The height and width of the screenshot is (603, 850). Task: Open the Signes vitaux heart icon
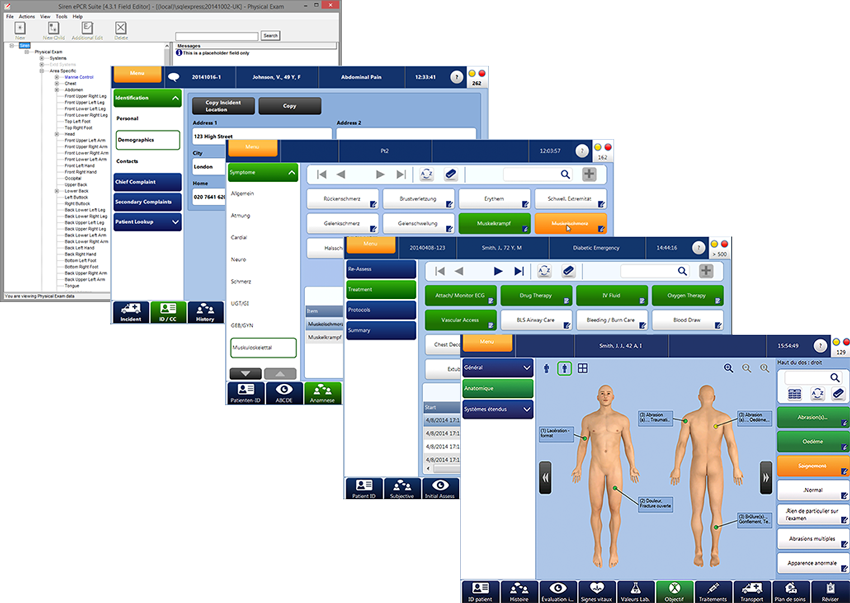(x=598, y=590)
